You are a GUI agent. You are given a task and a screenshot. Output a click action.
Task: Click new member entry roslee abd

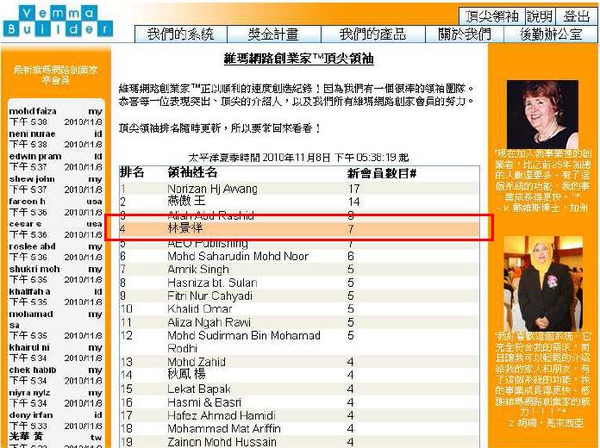pos(32,246)
